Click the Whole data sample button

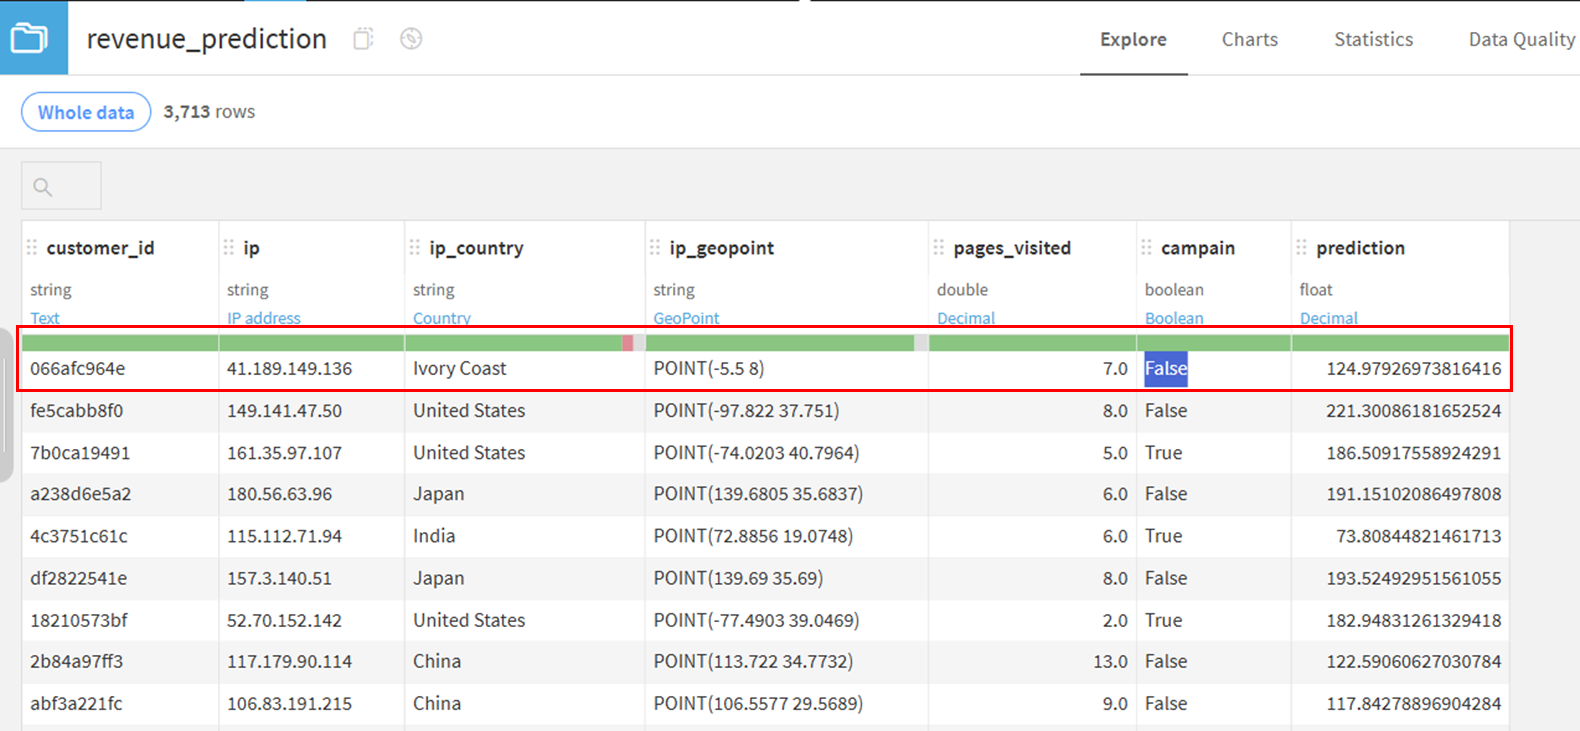pos(86,112)
